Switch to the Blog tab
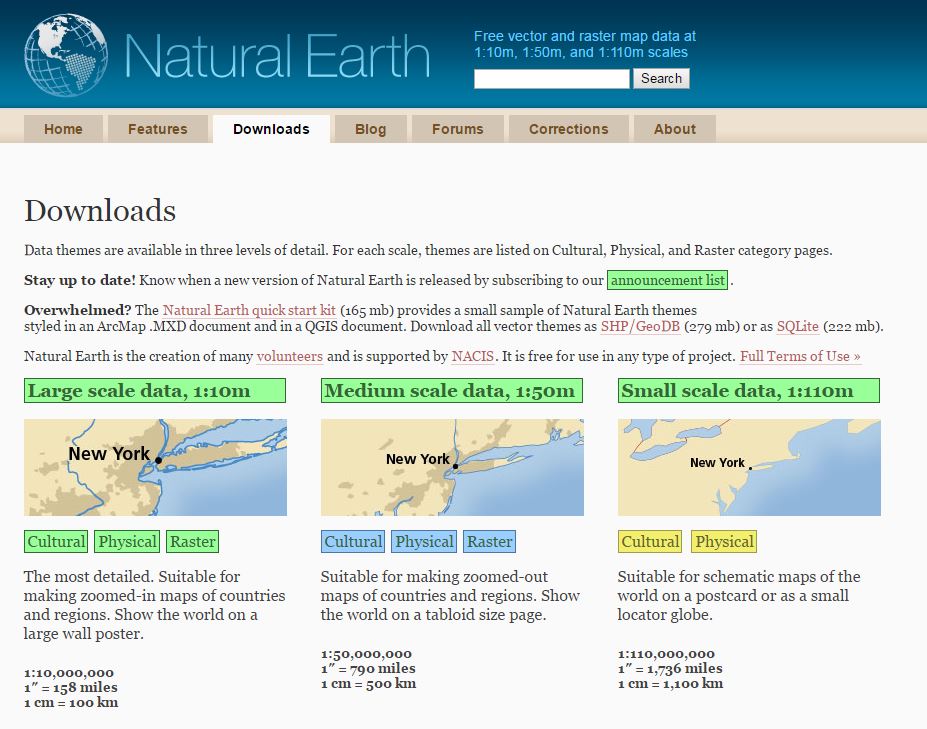 370,129
